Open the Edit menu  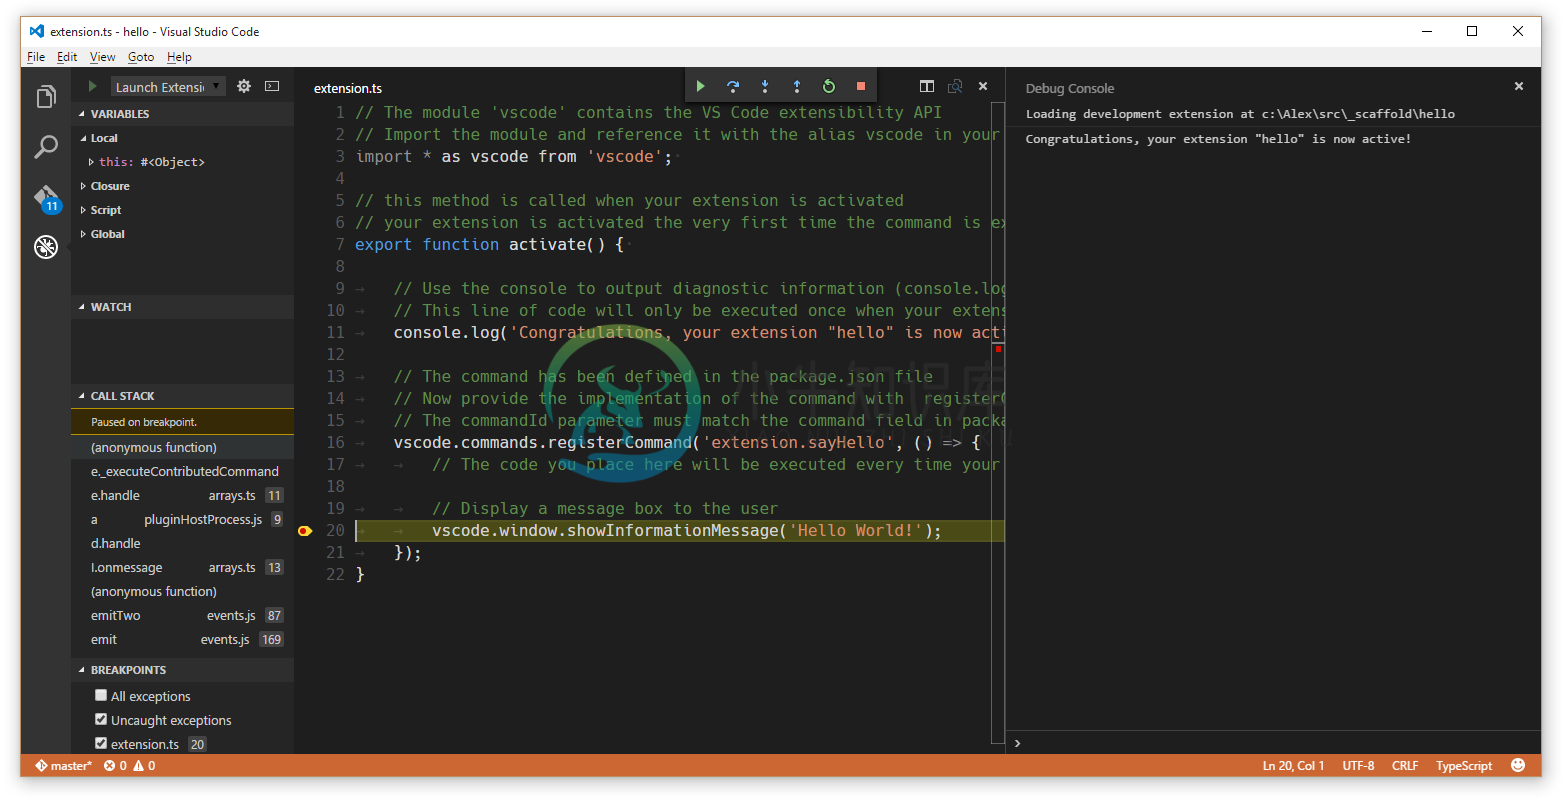[x=67, y=57]
